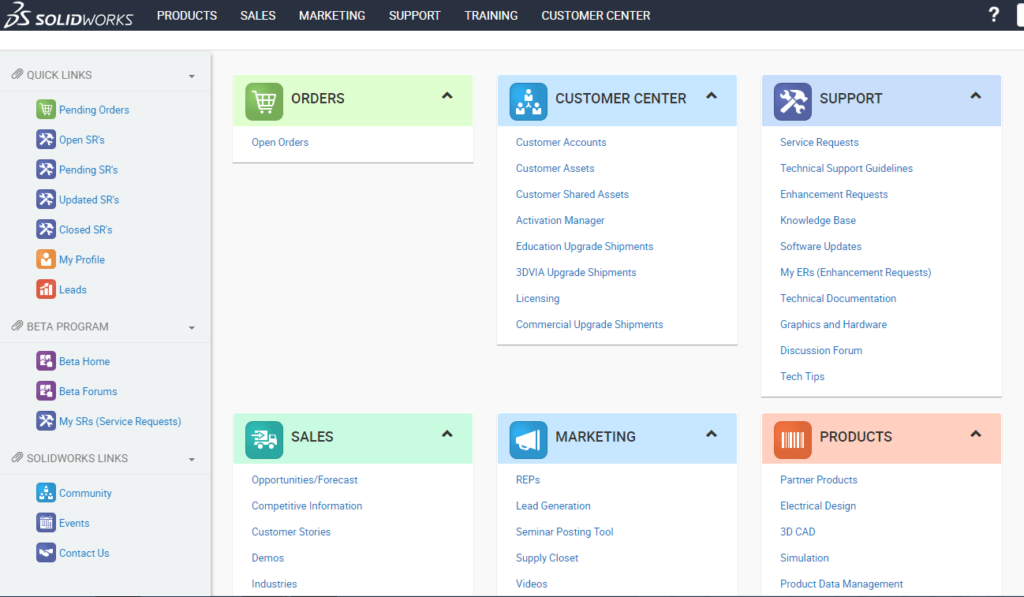
Task: Open the Training menu in top navigation
Action: coord(491,16)
